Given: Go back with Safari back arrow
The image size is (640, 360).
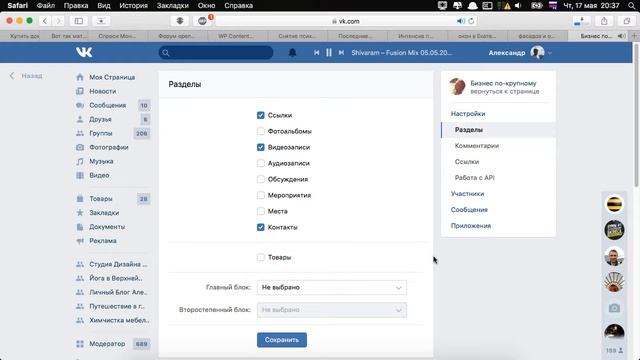Looking at the screenshot, I should point(45,21).
